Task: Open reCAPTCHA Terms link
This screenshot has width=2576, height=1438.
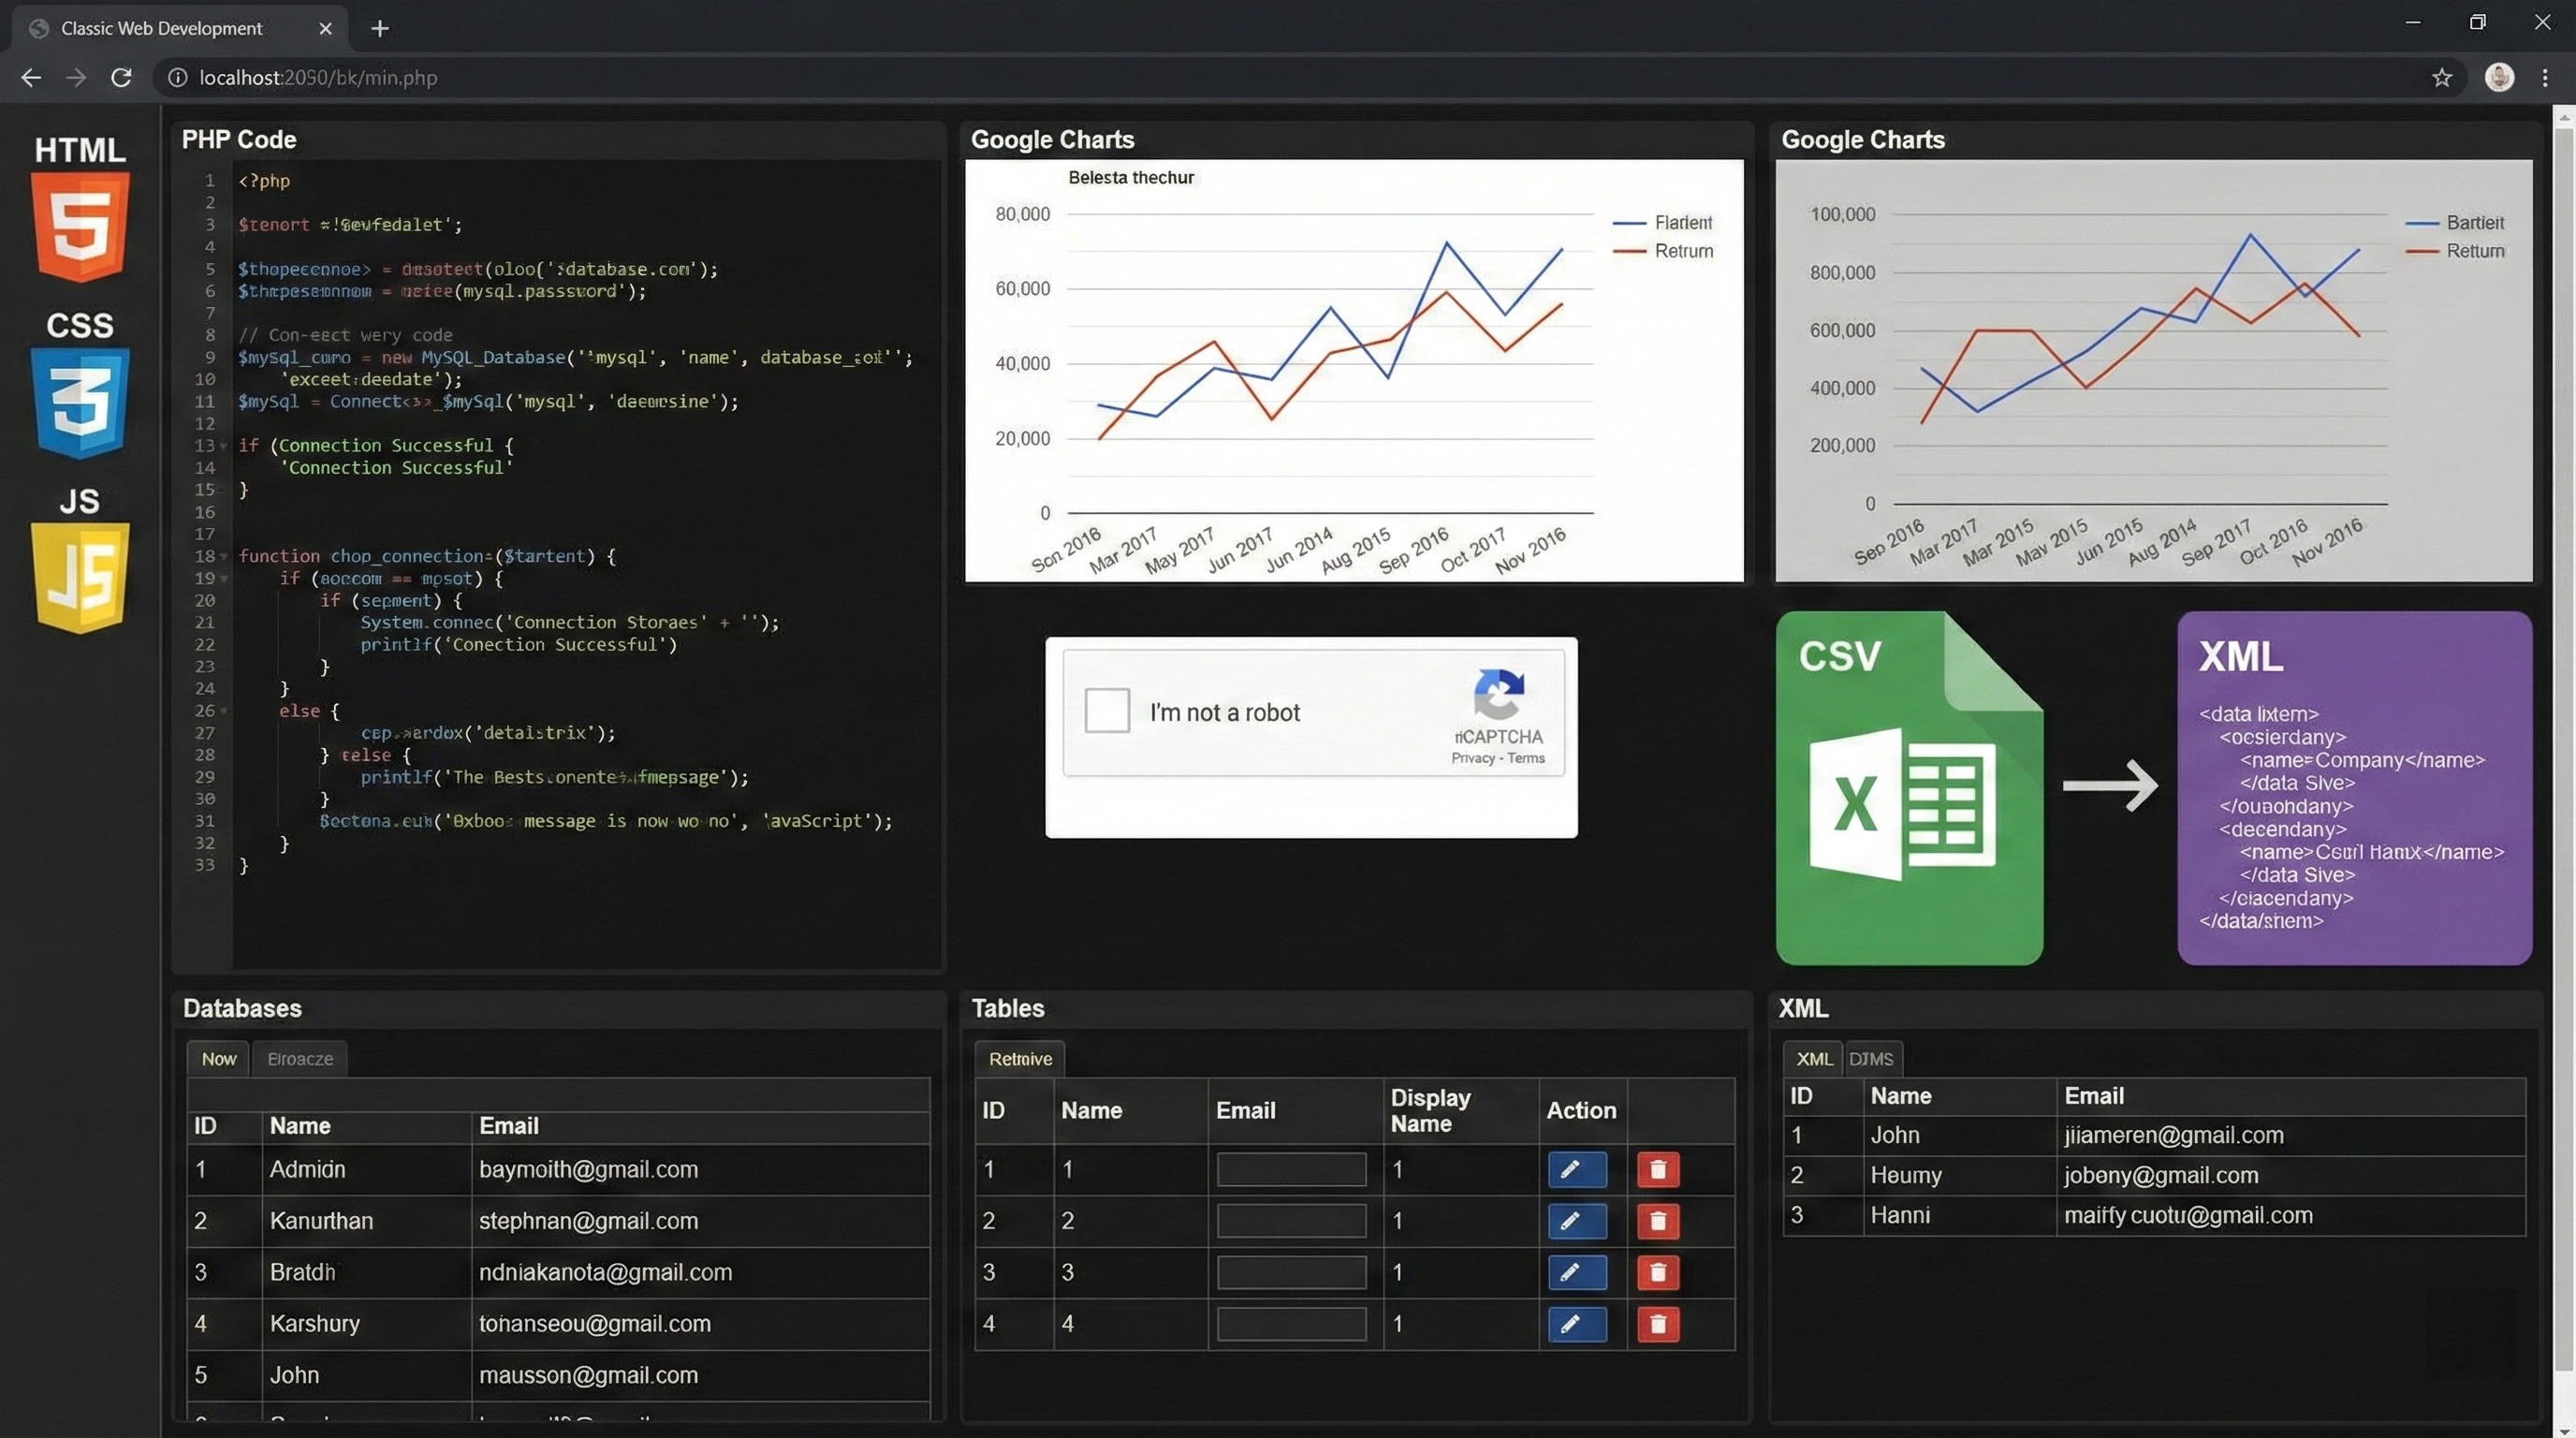Action: coord(1526,758)
